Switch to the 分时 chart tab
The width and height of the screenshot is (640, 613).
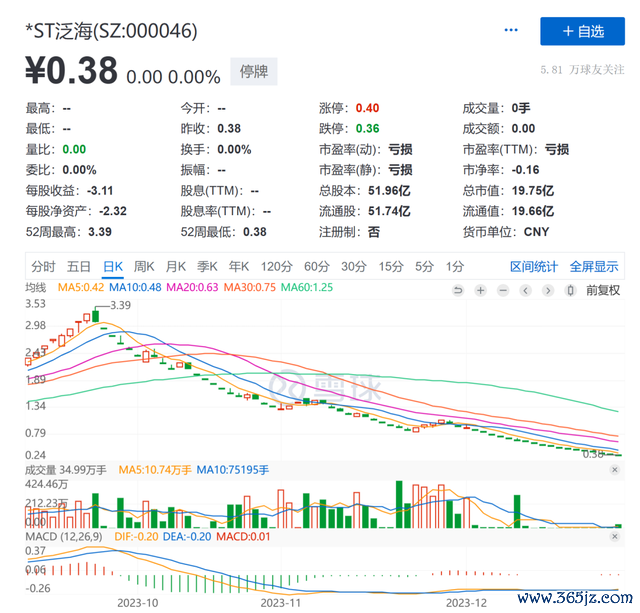click(43, 267)
